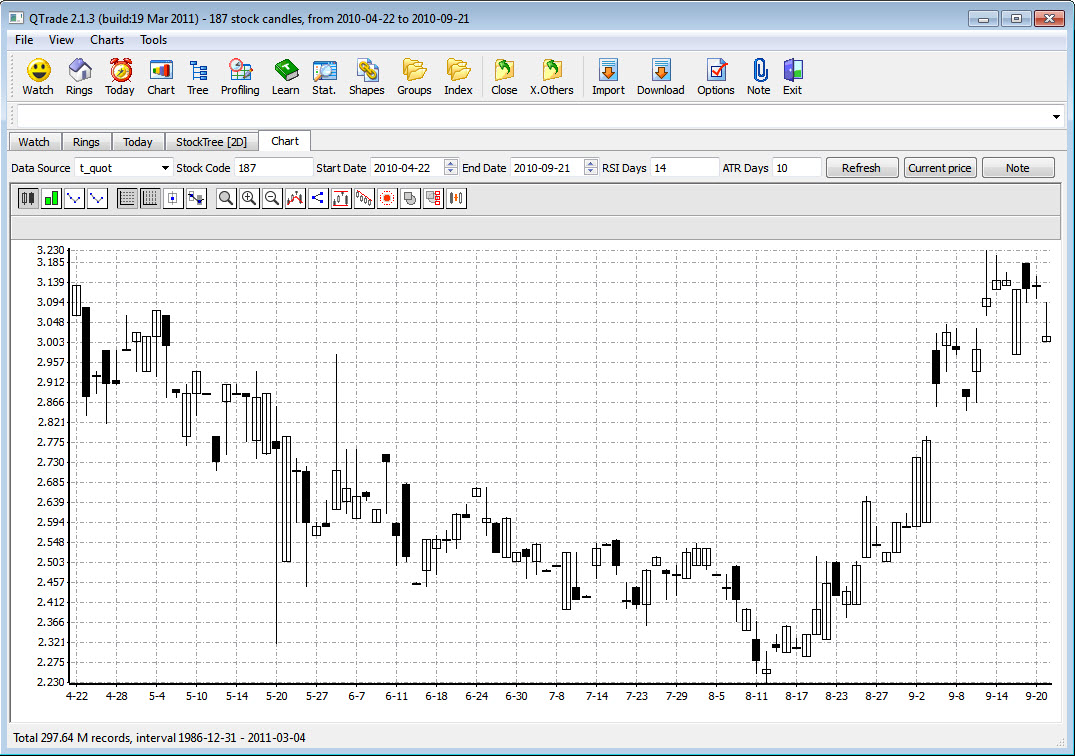Click the Download toolbar icon
Image resolution: width=1075 pixels, height=756 pixels.
(x=660, y=76)
